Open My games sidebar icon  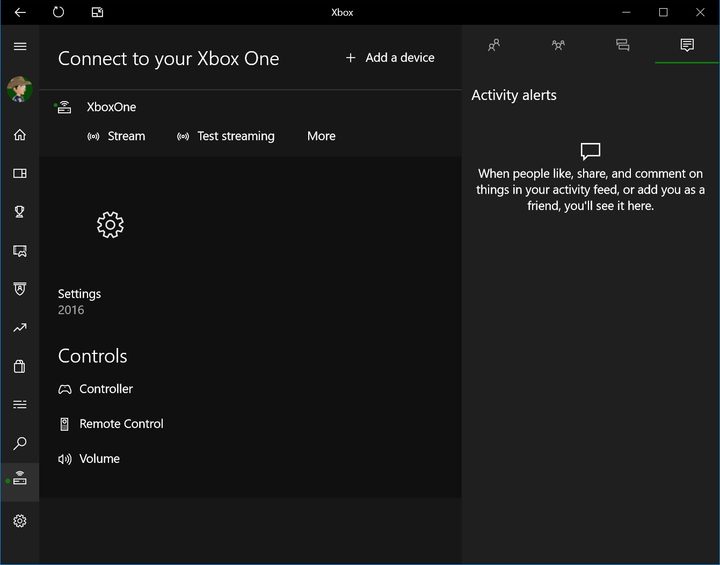click(20, 173)
